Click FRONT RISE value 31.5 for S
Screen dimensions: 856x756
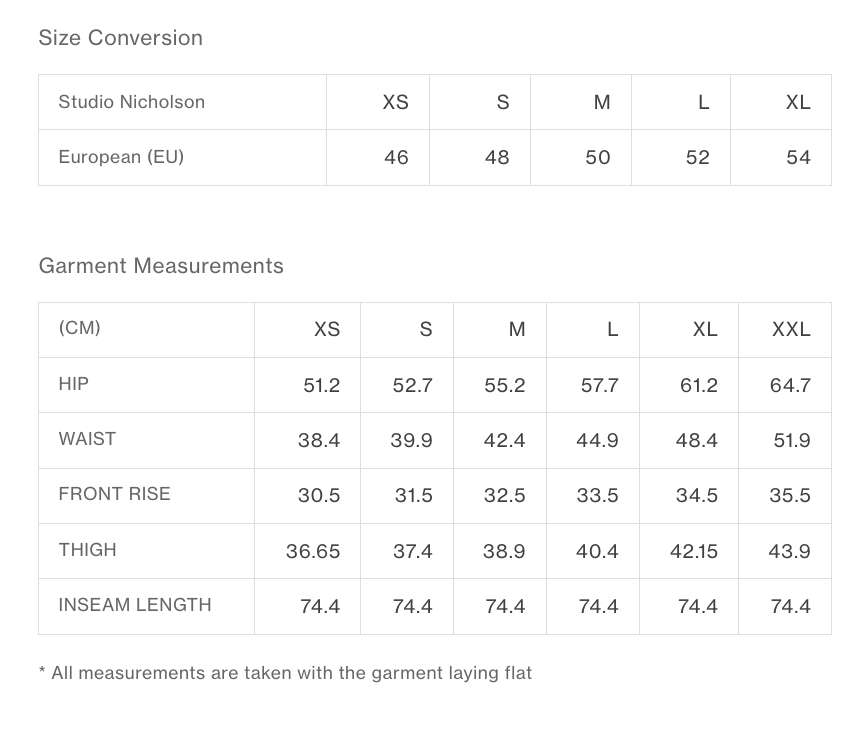[x=413, y=496]
